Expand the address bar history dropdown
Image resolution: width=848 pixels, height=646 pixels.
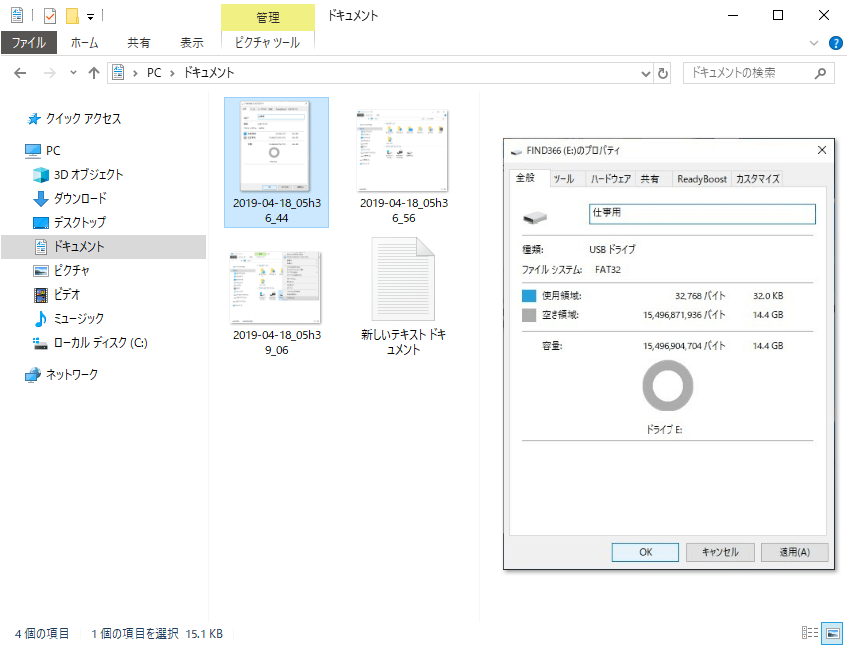pos(645,73)
